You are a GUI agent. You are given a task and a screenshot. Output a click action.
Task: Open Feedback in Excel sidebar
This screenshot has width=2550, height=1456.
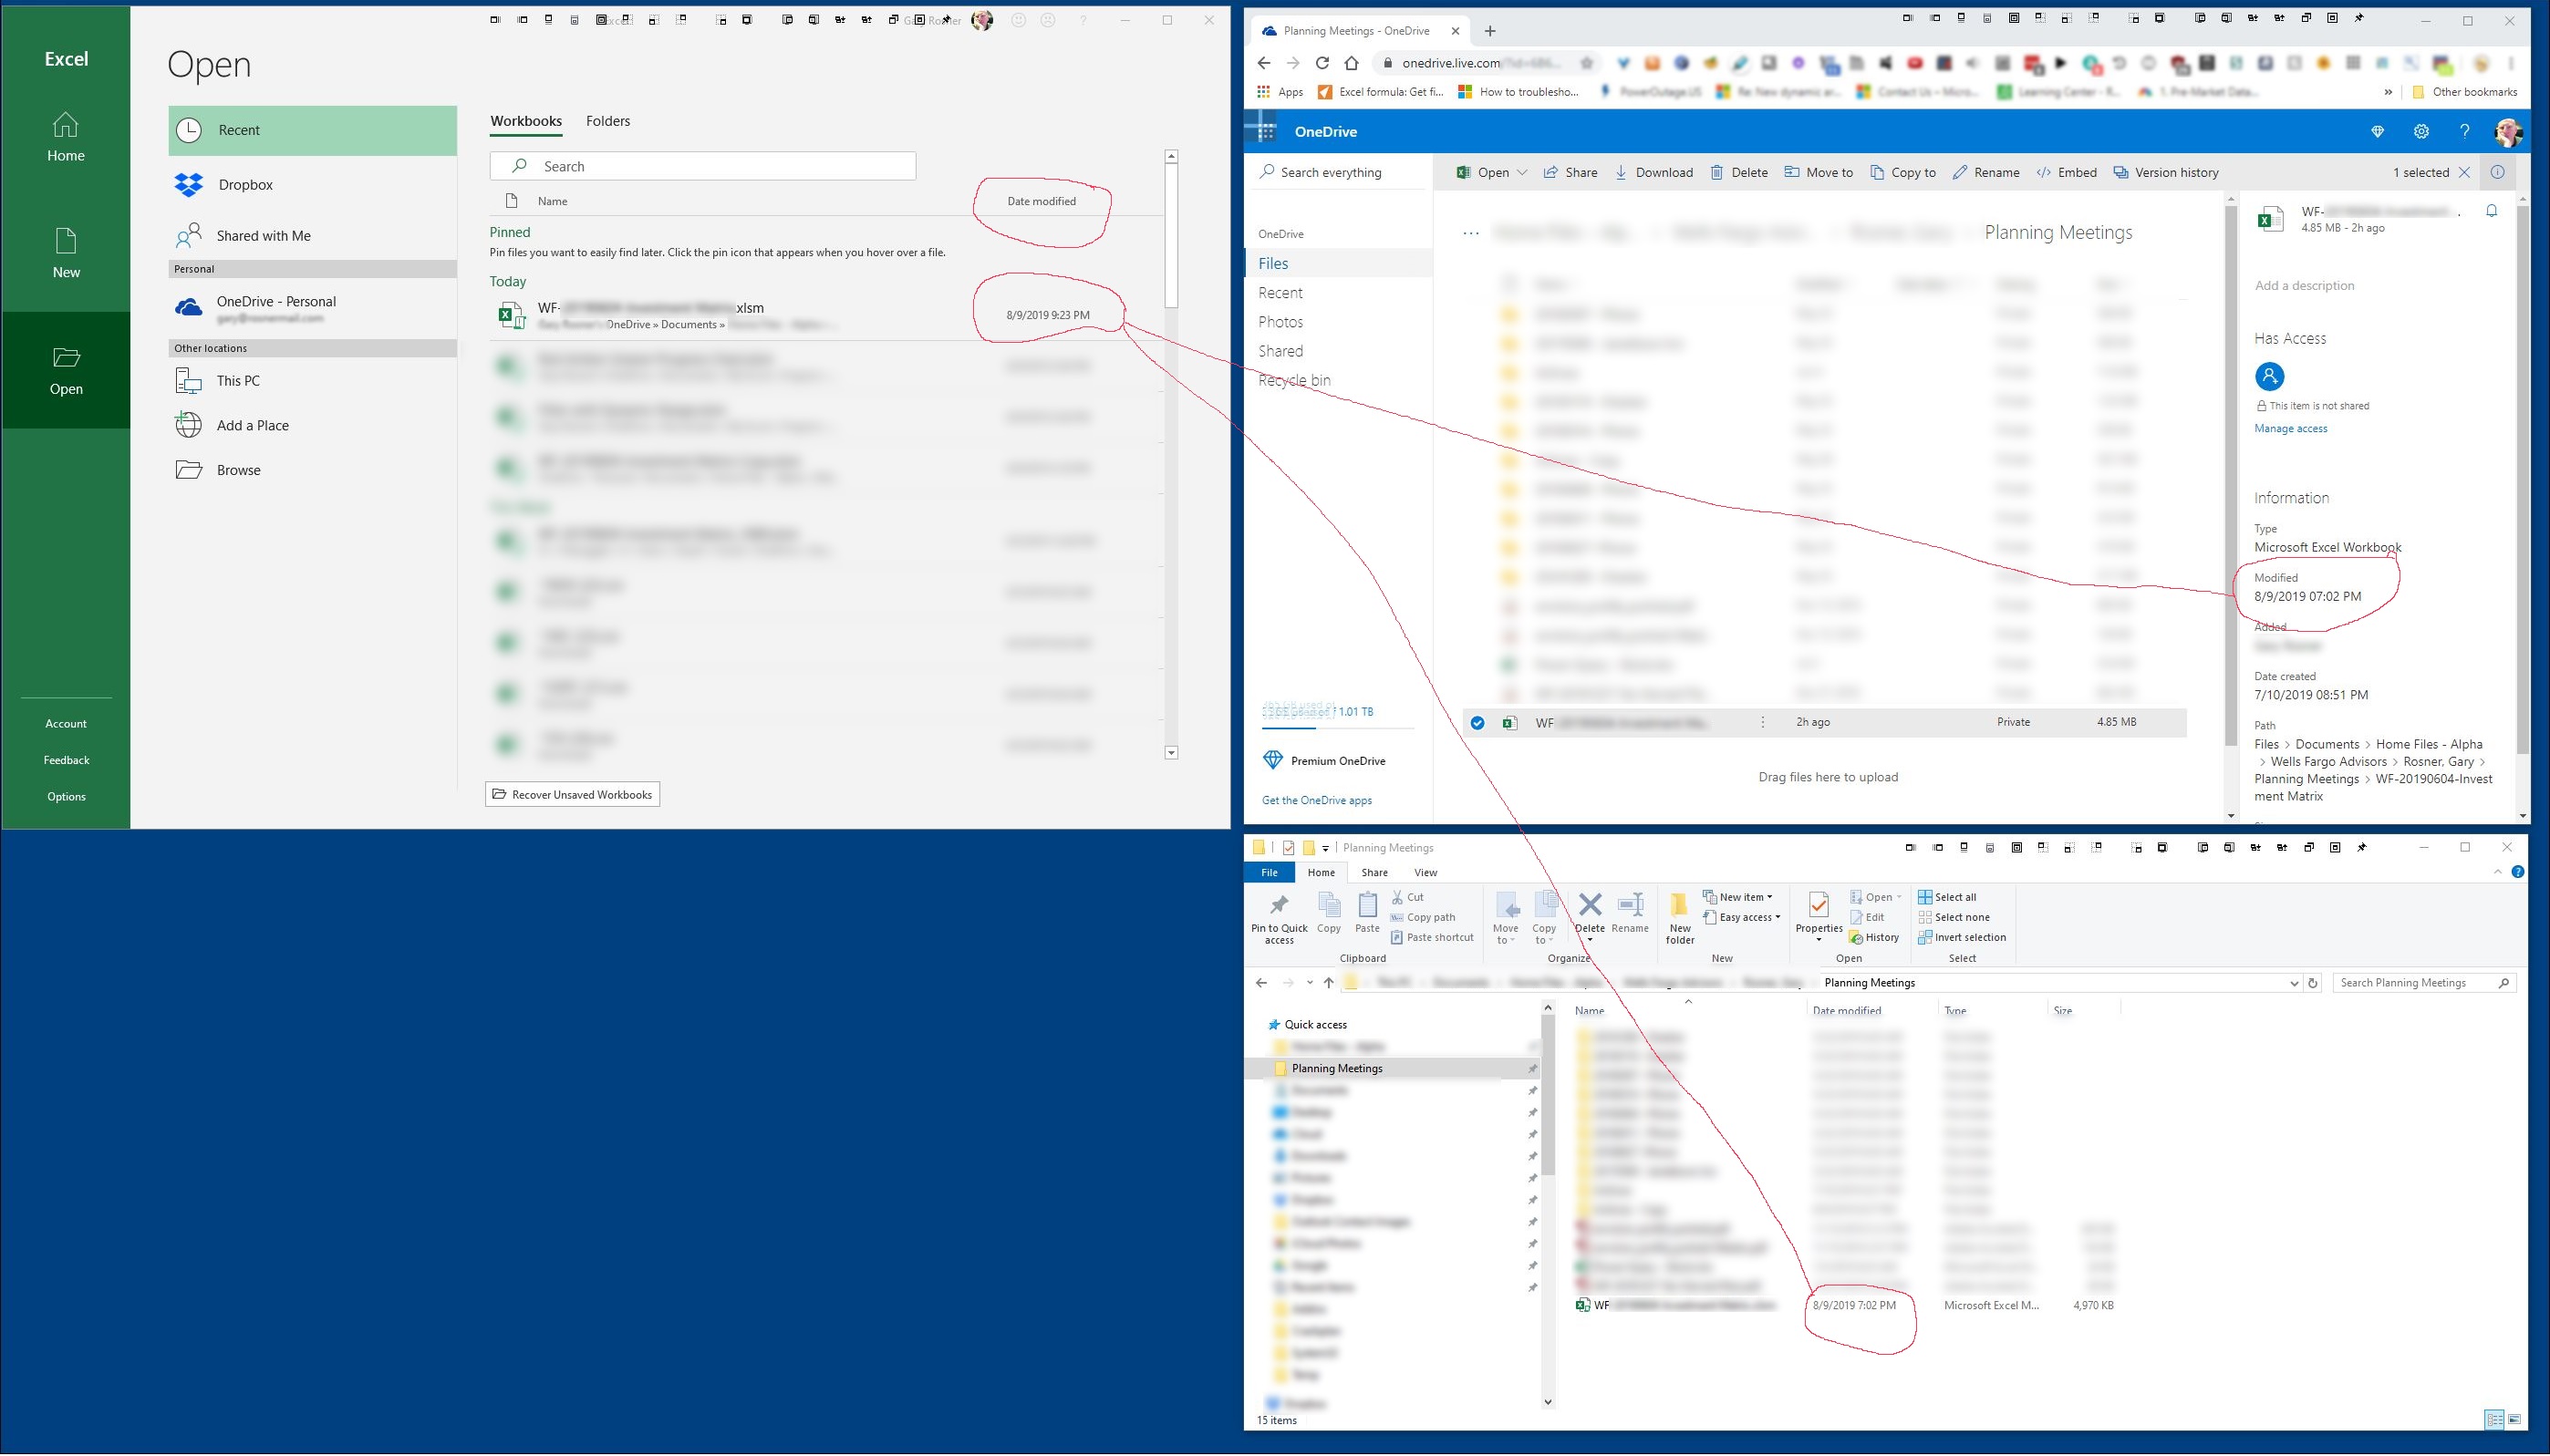tap(66, 760)
